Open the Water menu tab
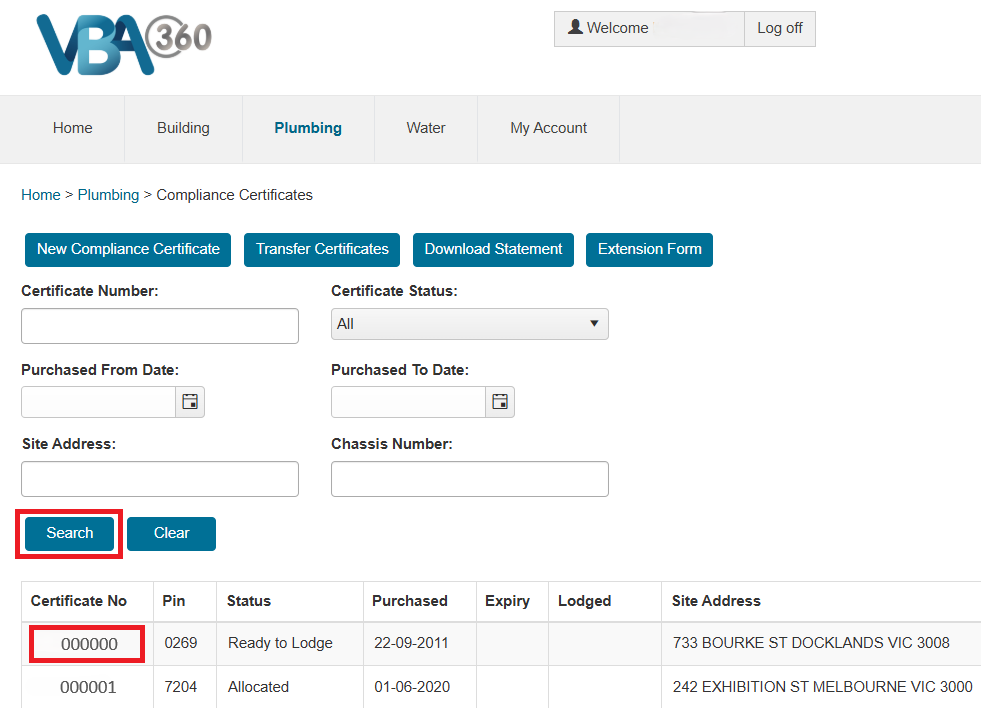This screenshot has width=981, height=708. point(425,128)
